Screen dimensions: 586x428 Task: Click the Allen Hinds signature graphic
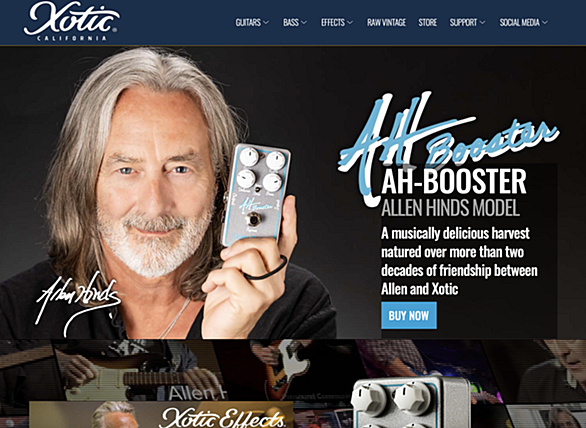click(78, 303)
